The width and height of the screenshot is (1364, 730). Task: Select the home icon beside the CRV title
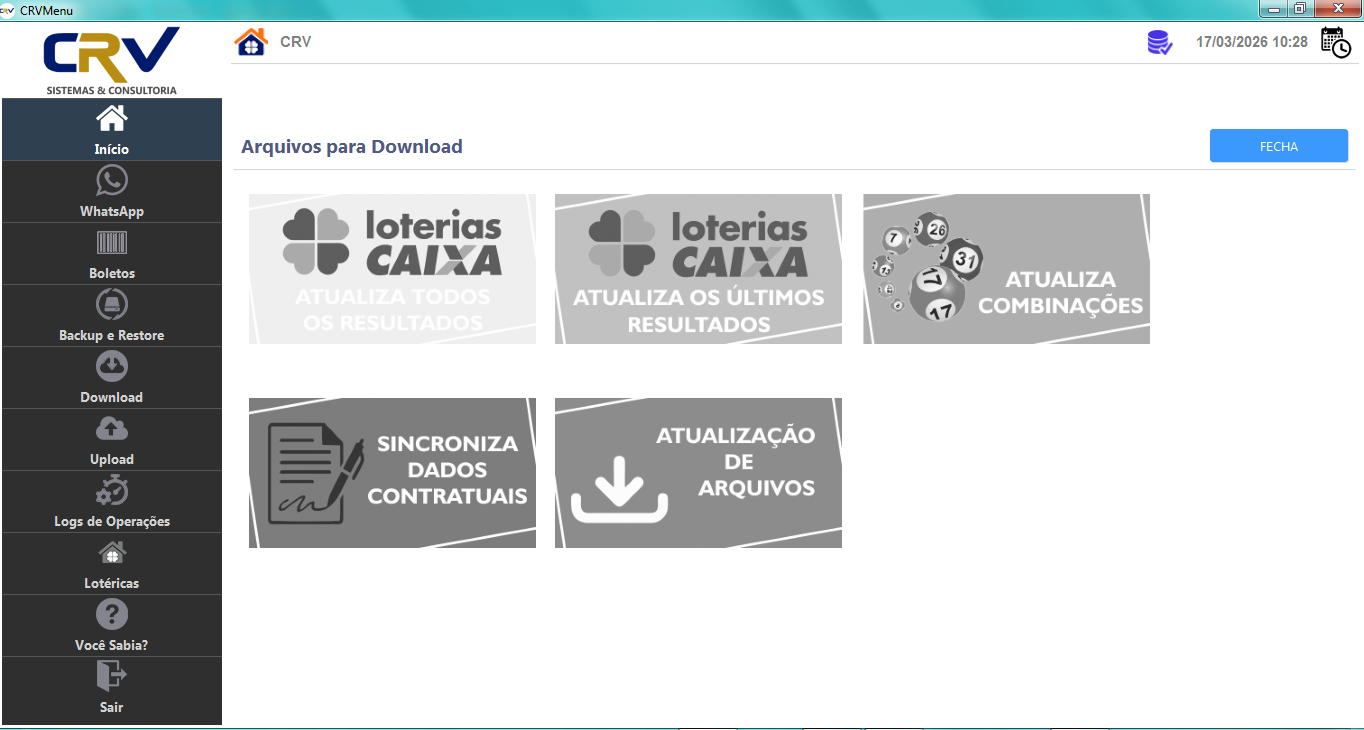[x=251, y=42]
